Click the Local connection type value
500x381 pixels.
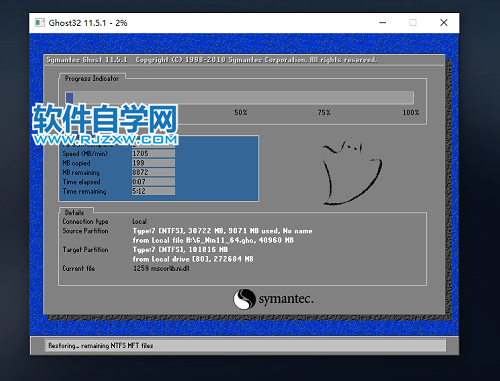(x=139, y=221)
